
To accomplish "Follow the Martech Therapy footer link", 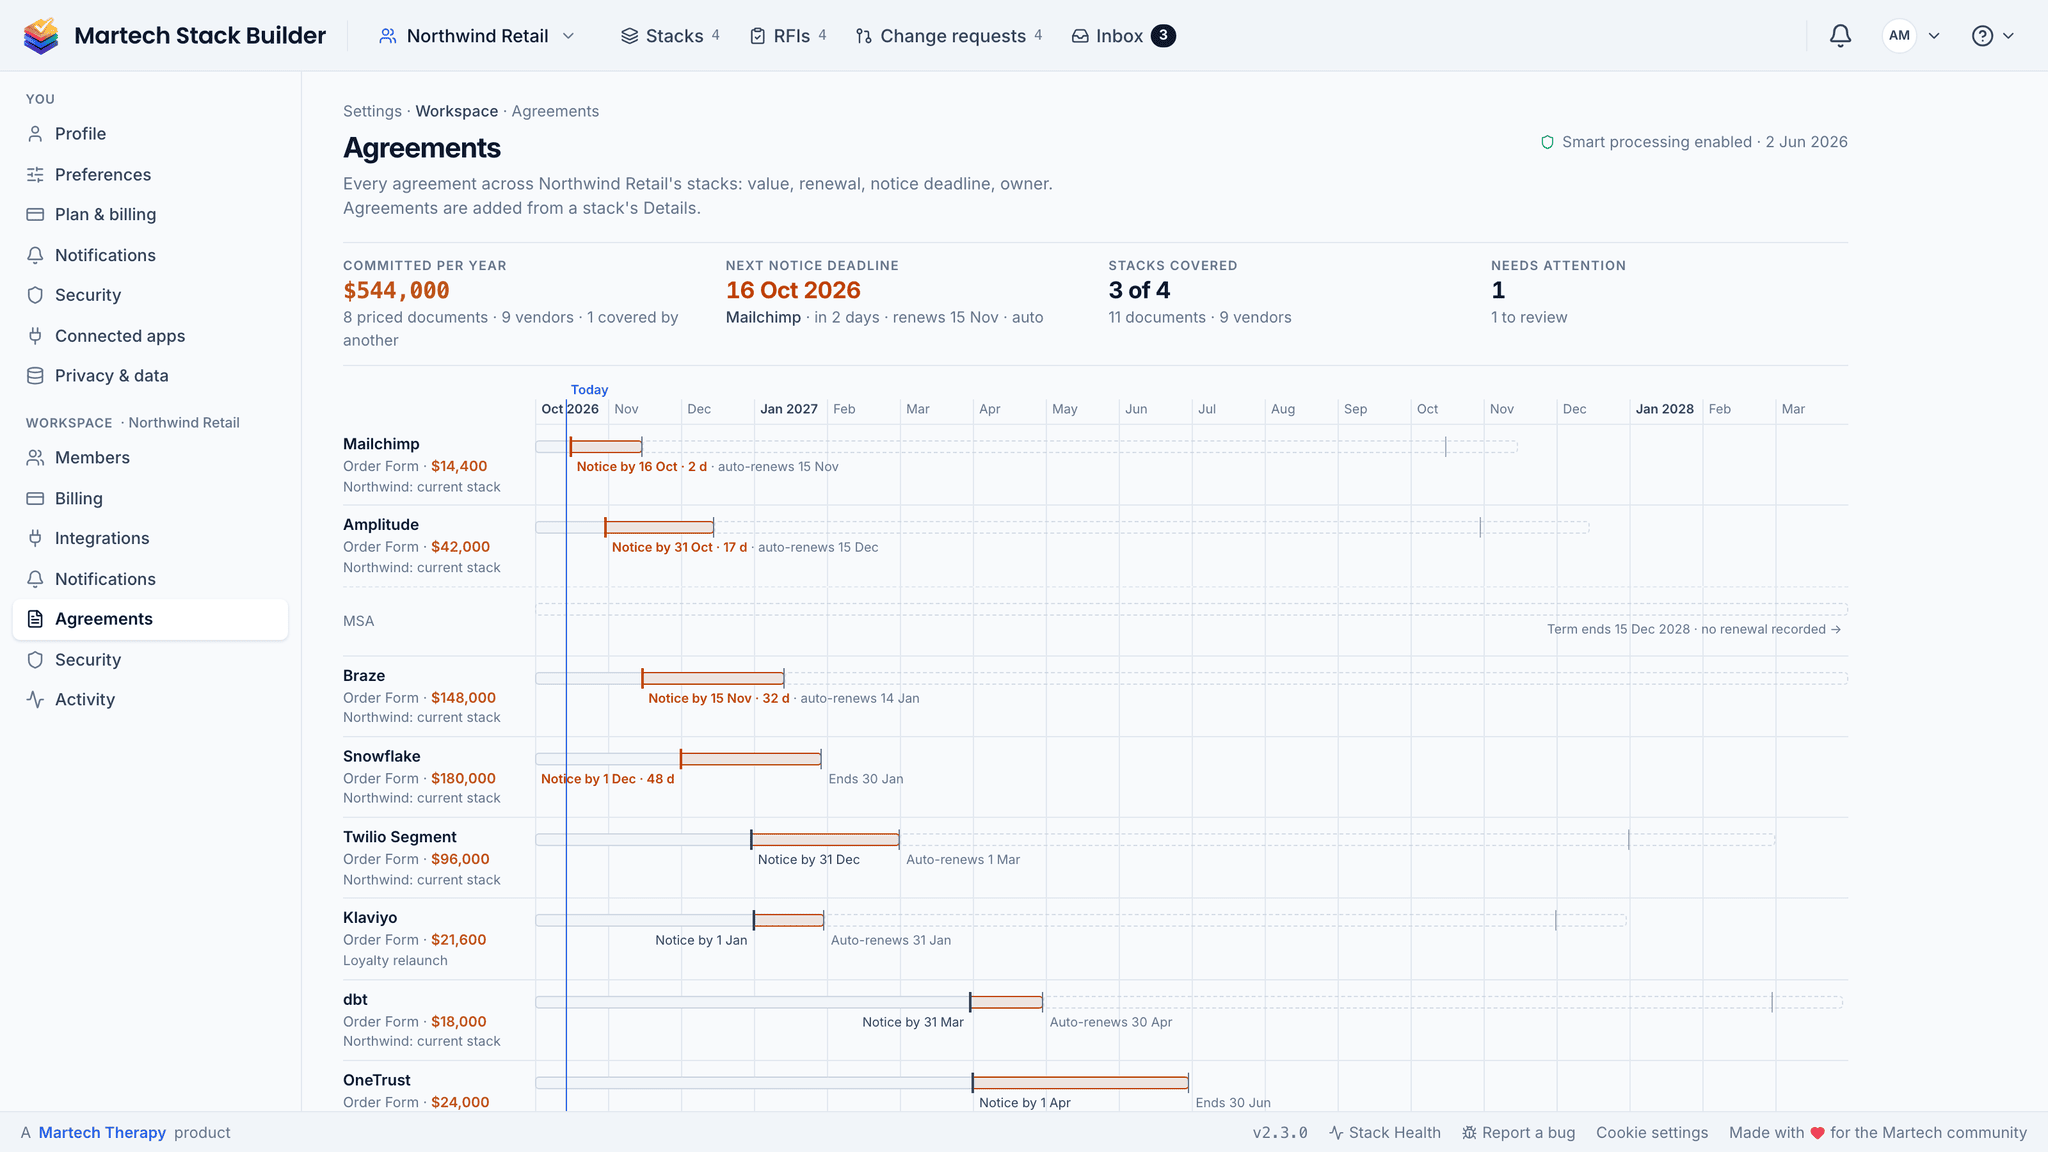I will (x=102, y=1133).
